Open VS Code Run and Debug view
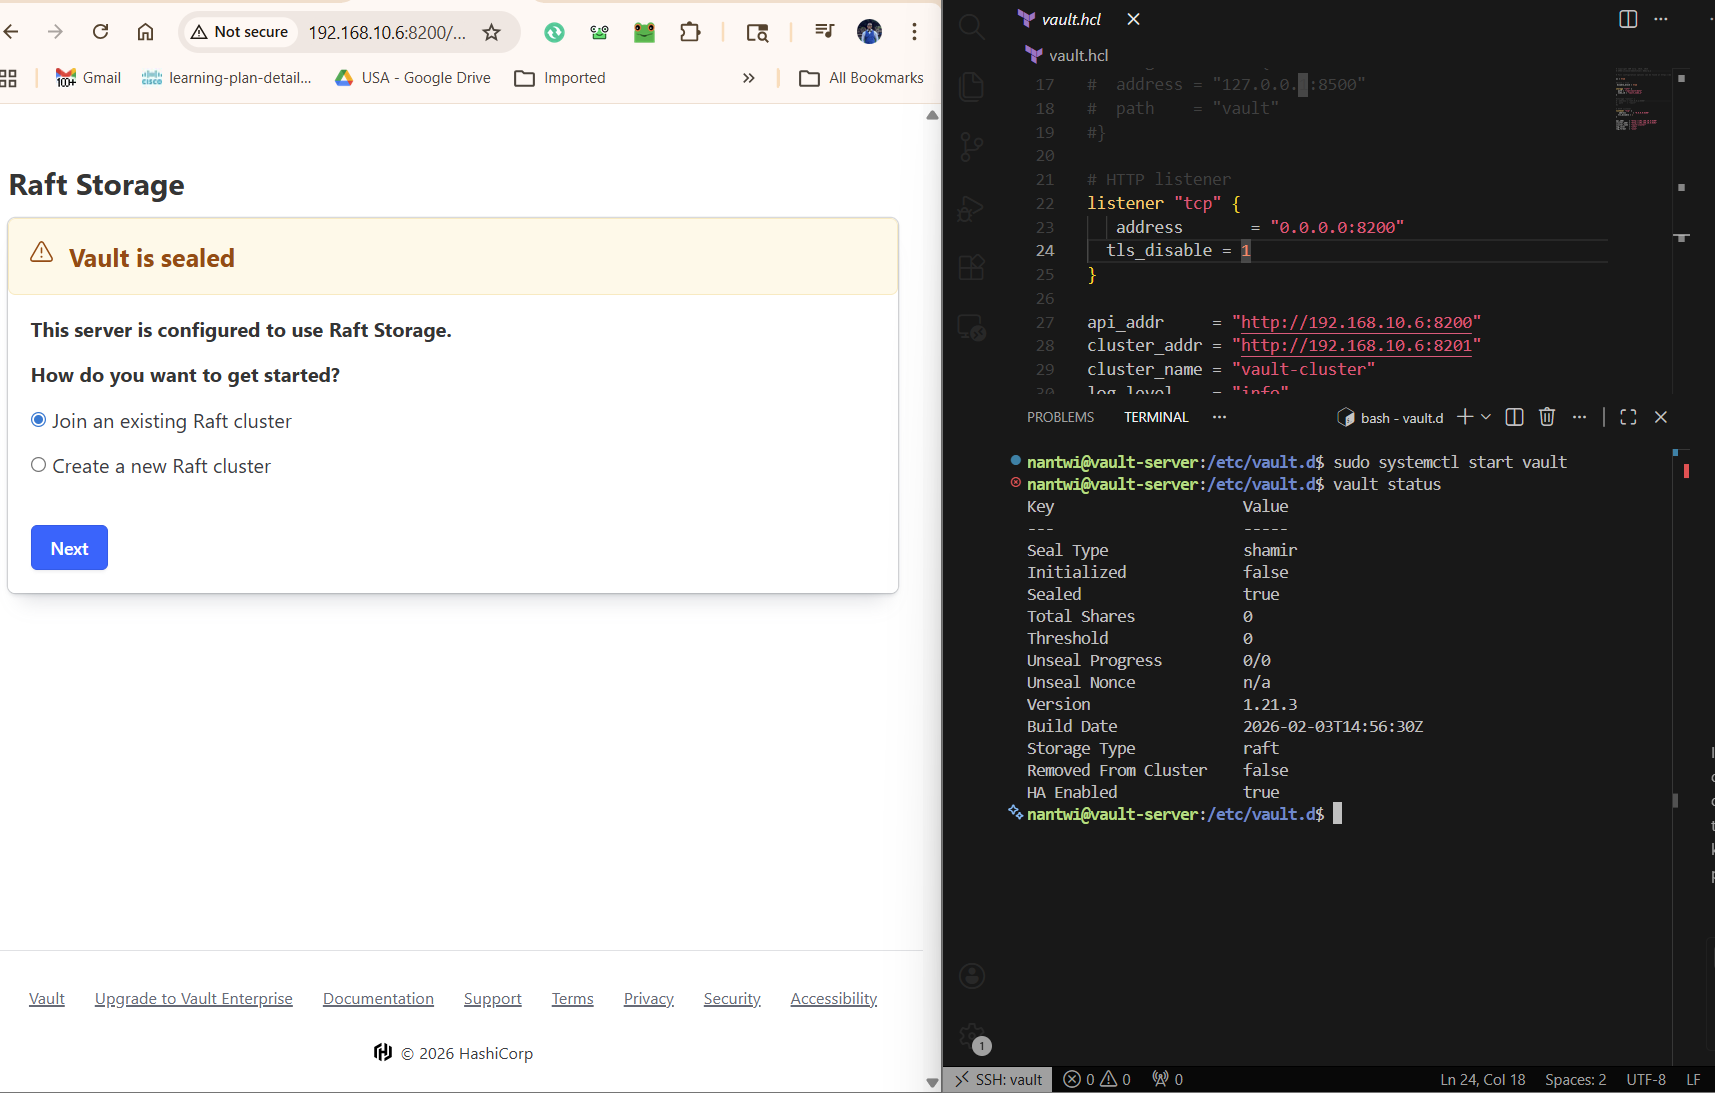 coord(972,208)
